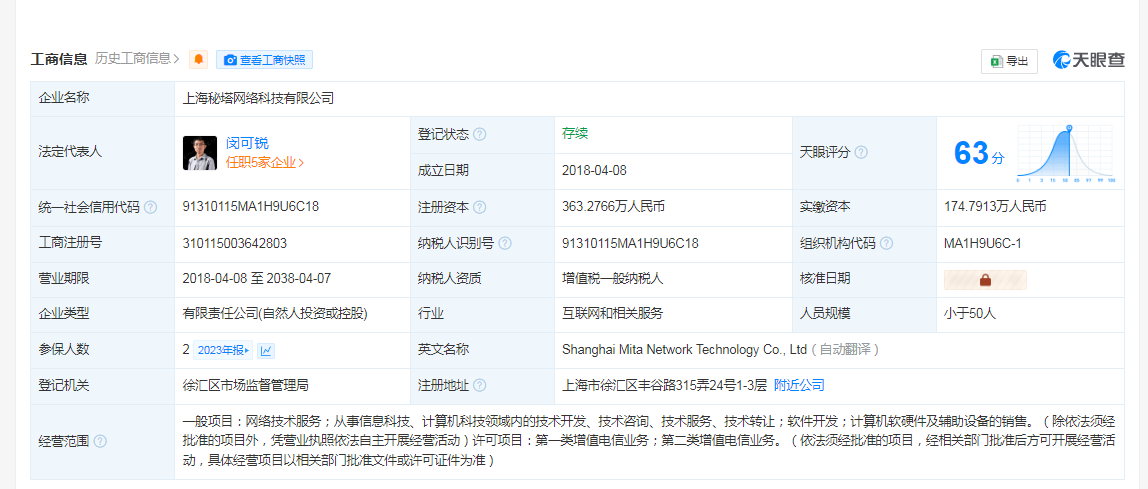This screenshot has width=1148, height=489.
Task: Open 查看工商快照 snapshot button
Action: 264,60
